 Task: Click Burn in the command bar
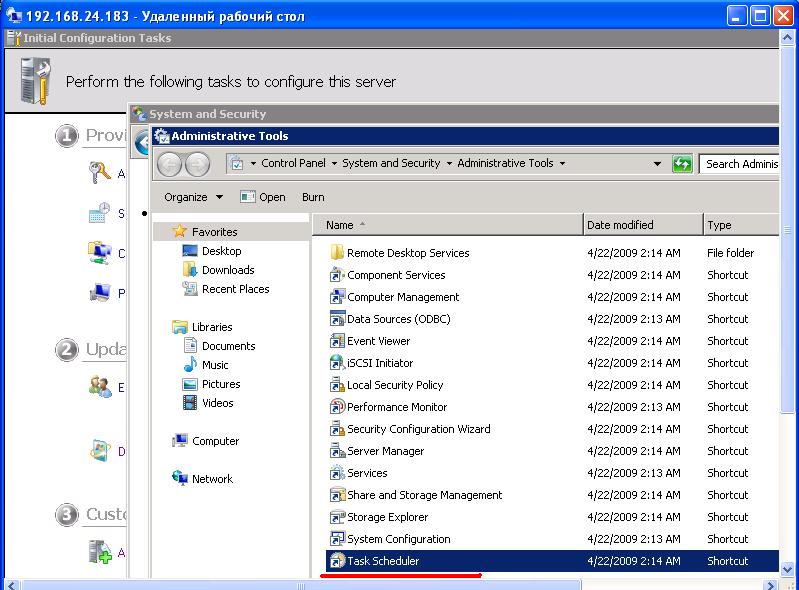[313, 197]
